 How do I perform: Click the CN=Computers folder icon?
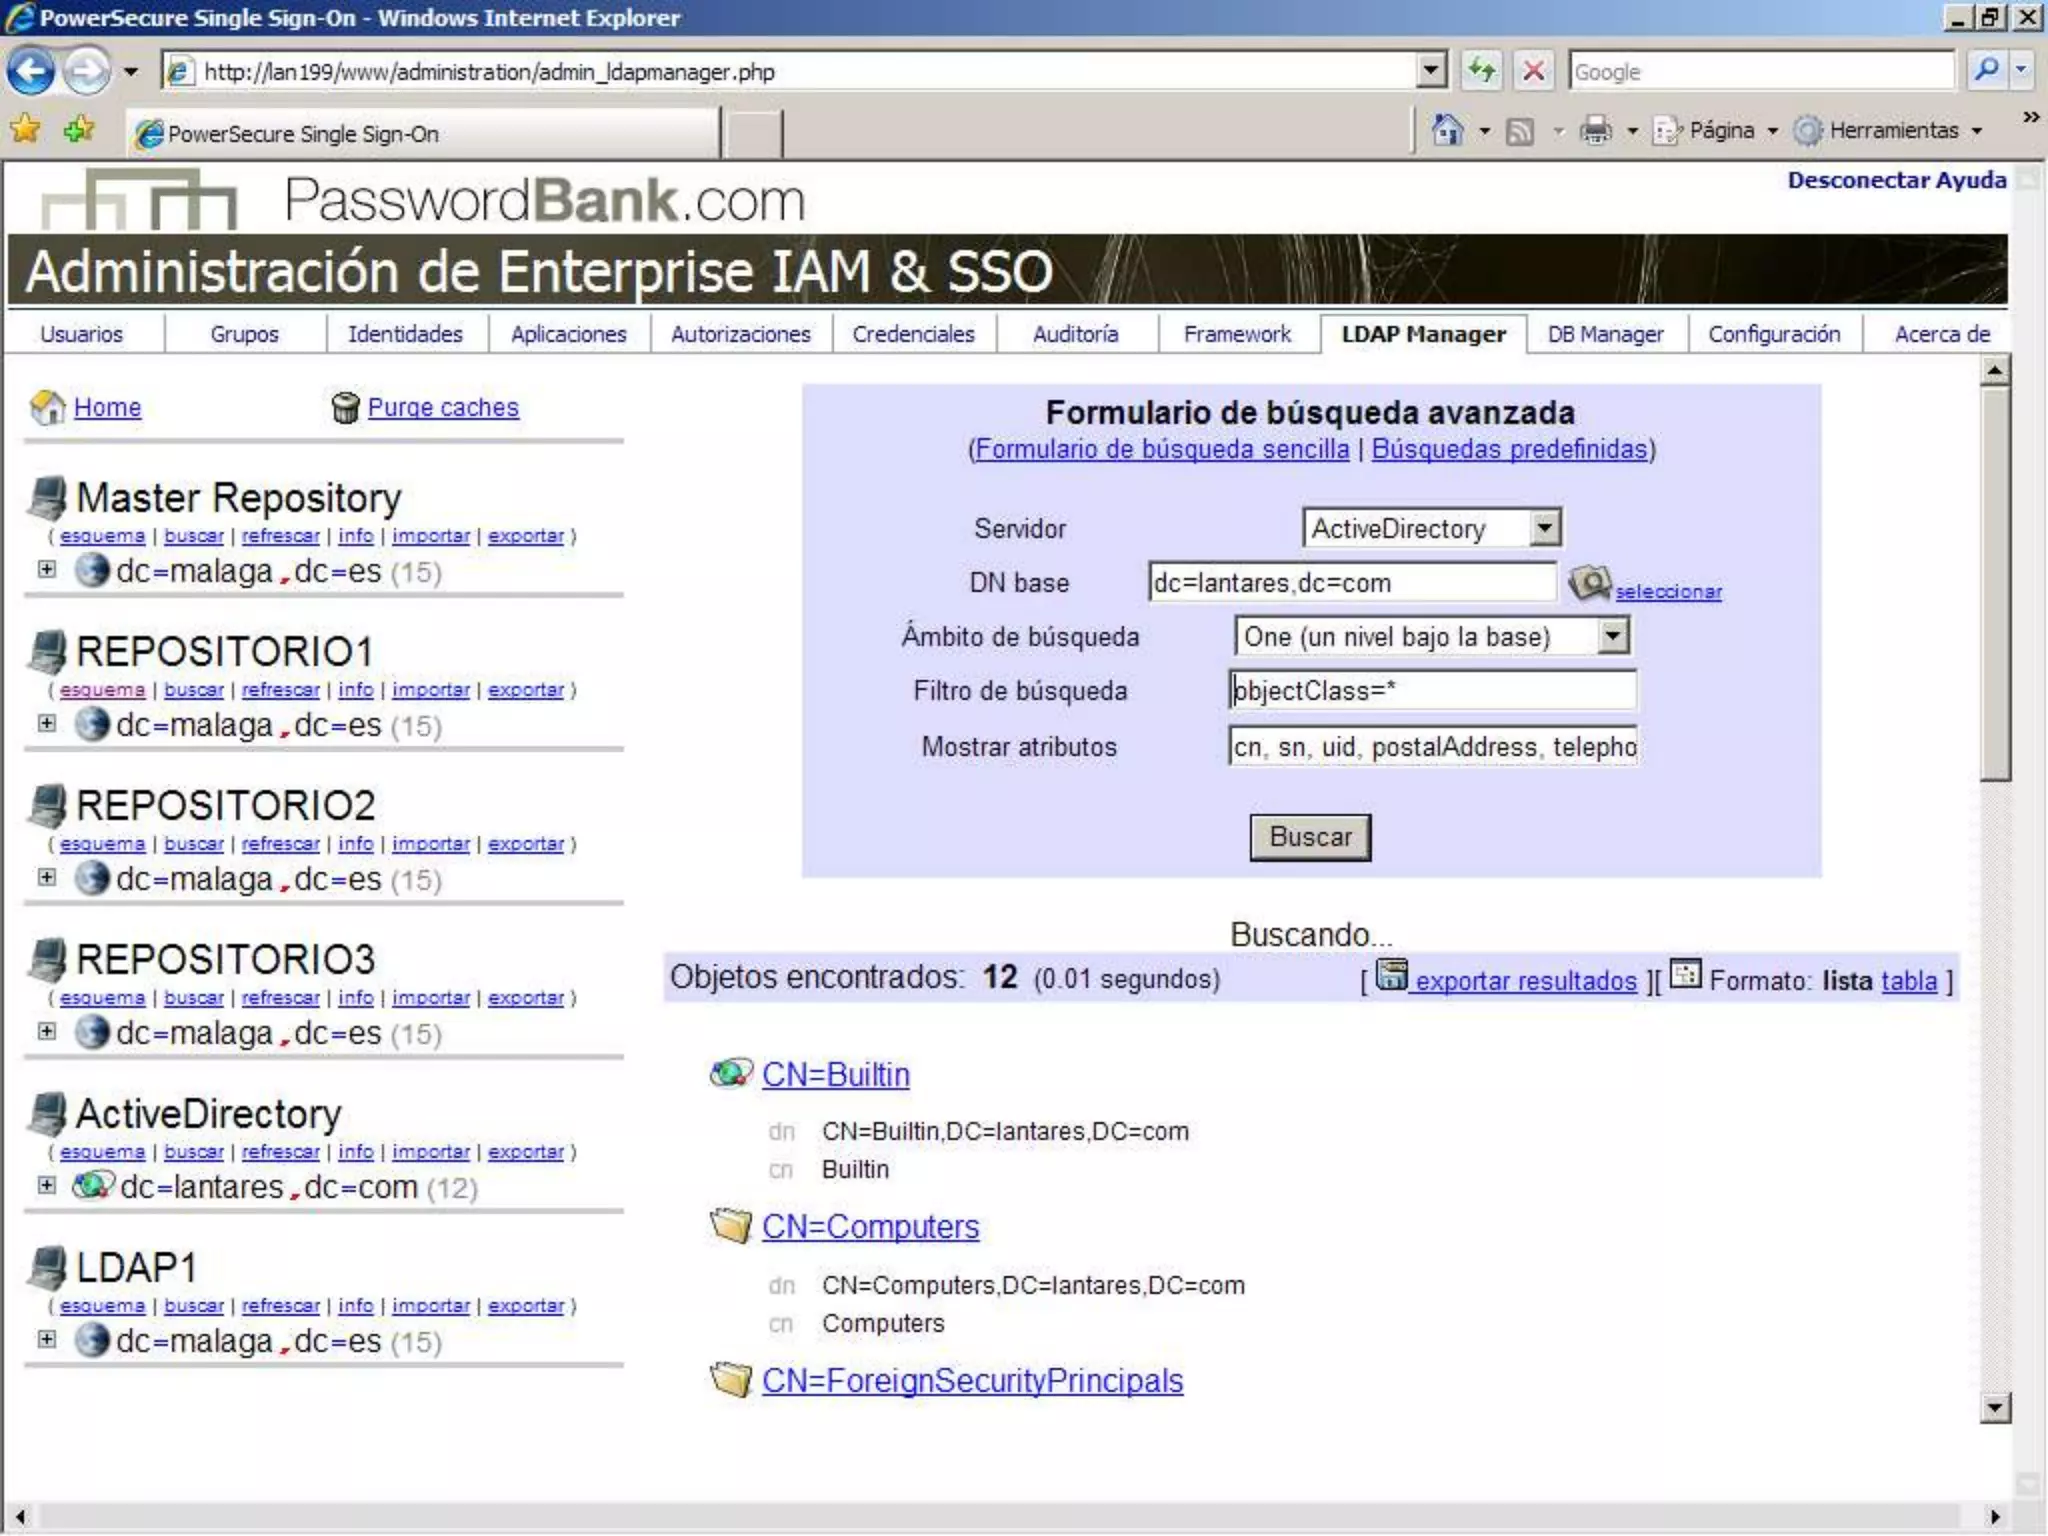731,1225
